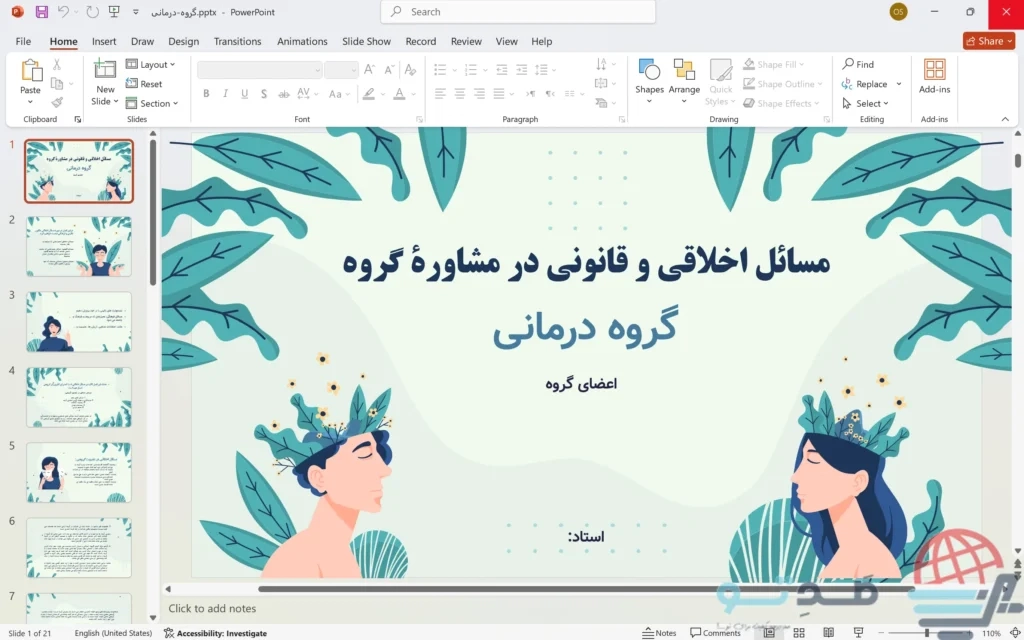
Task: Open the Design tab
Action: pyautogui.click(x=184, y=41)
